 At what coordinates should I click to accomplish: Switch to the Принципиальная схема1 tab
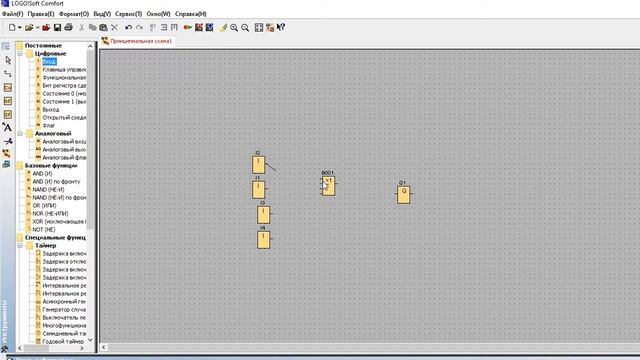pos(138,41)
